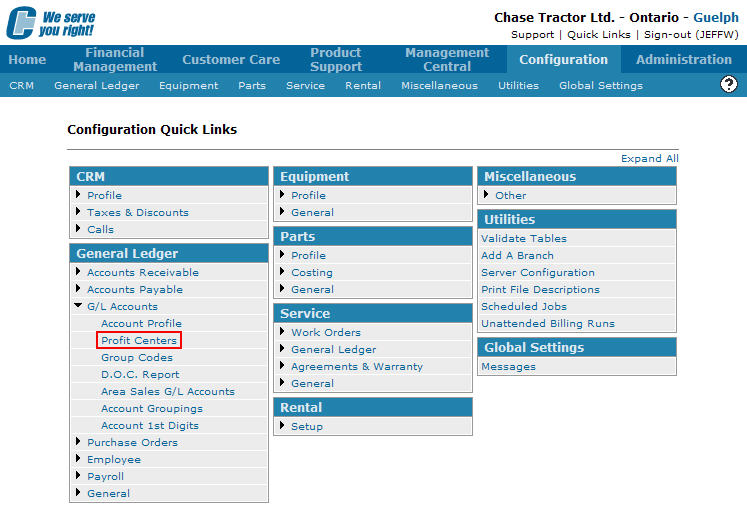Open the Support link
The width and height of the screenshot is (747, 526).
(532, 35)
